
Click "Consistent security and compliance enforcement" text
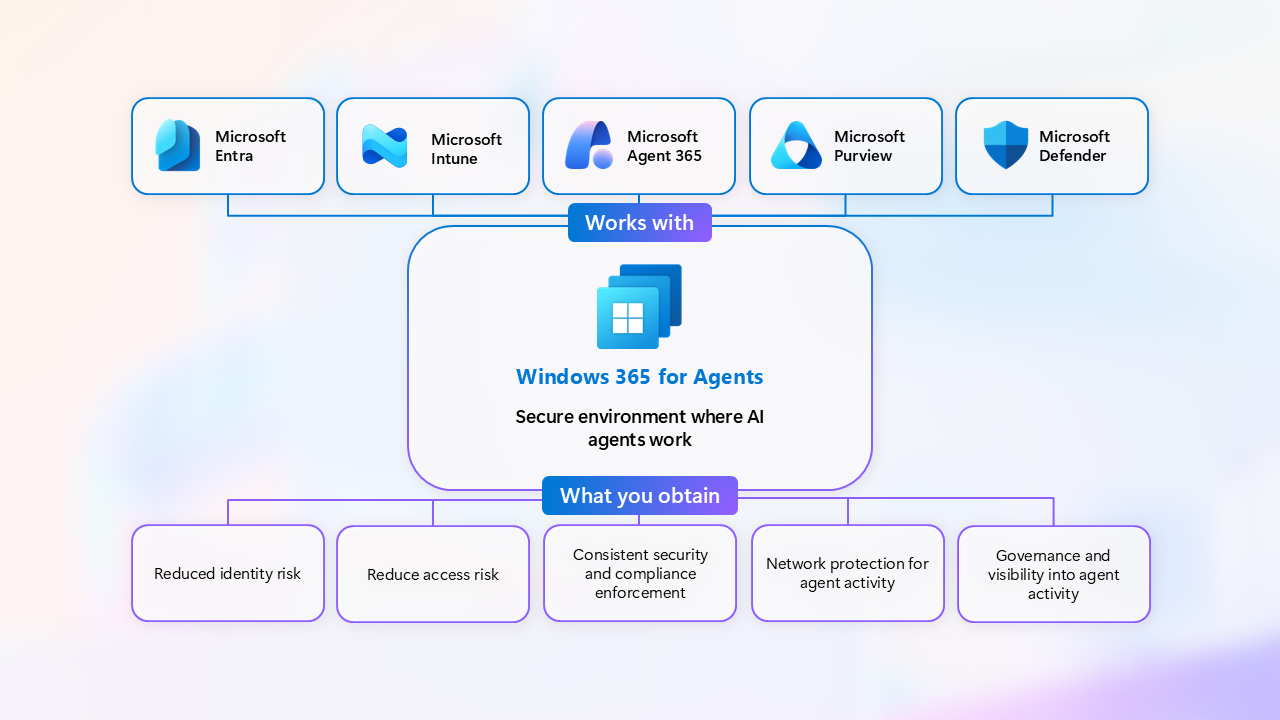point(640,574)
